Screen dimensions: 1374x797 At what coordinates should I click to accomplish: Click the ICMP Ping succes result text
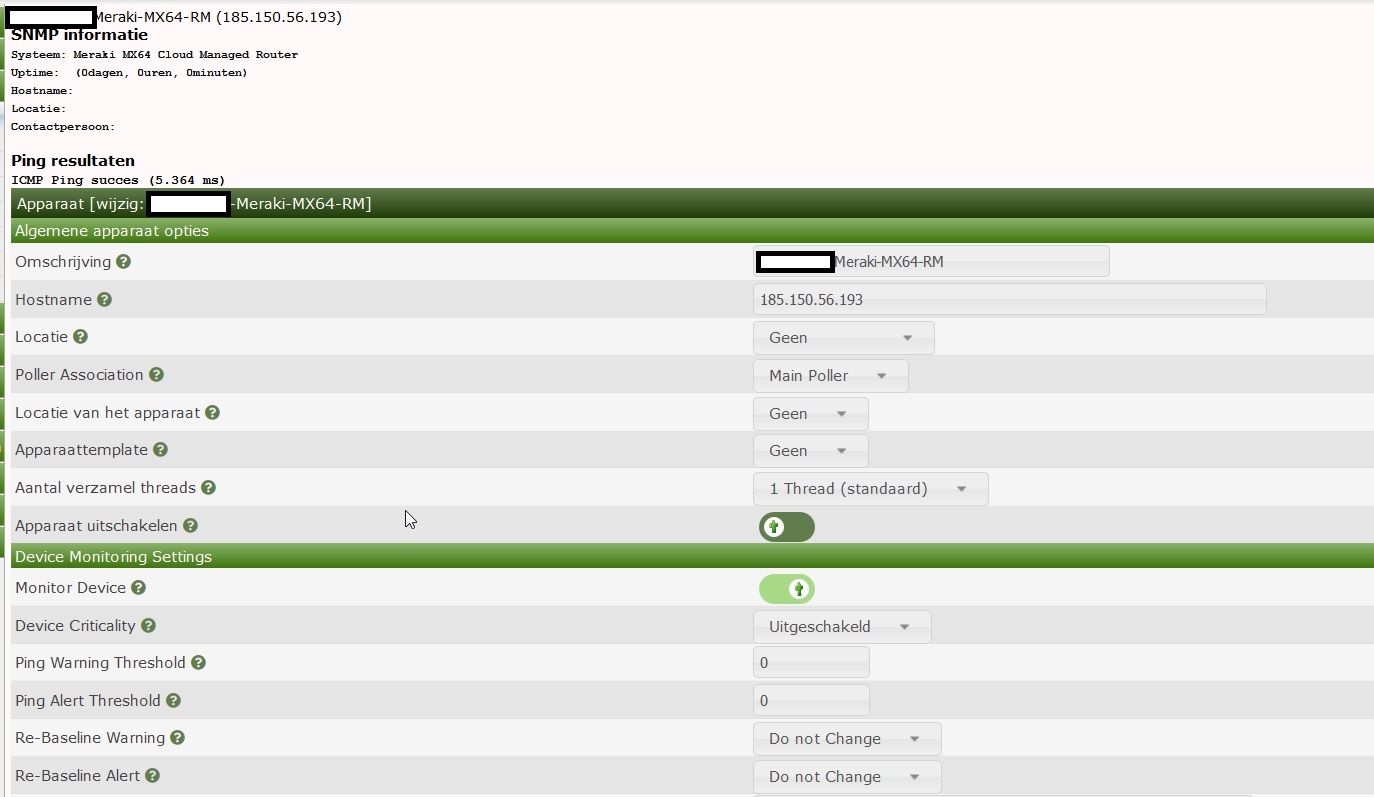click(118, 180)
